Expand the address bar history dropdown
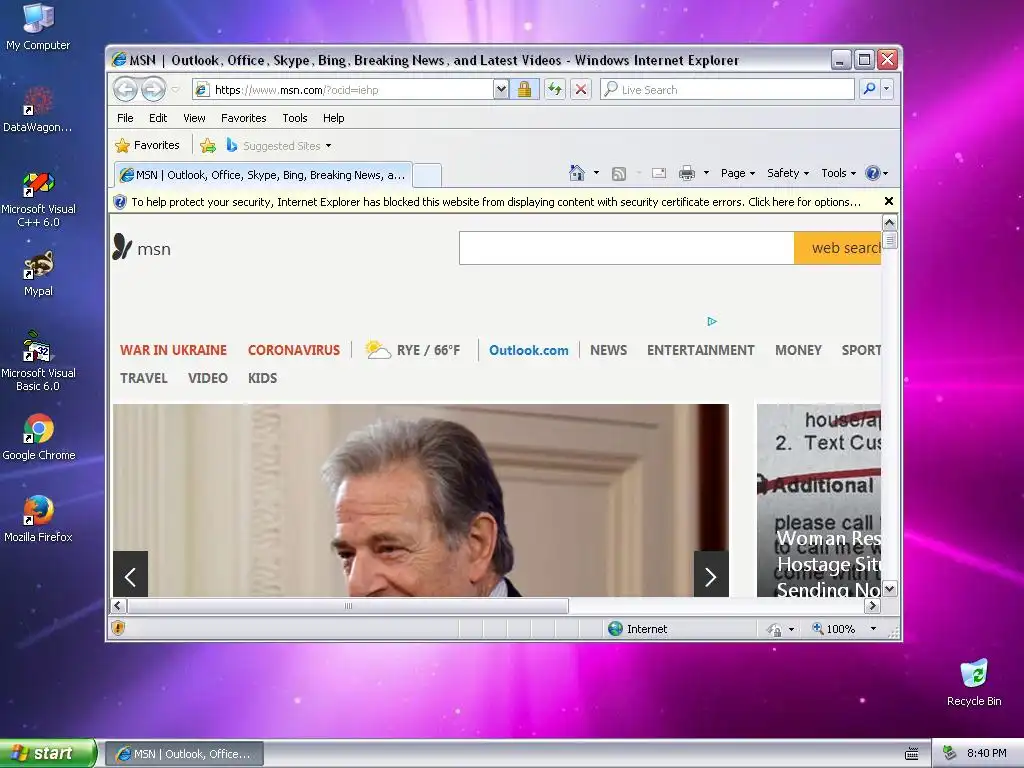 [500, 89]
